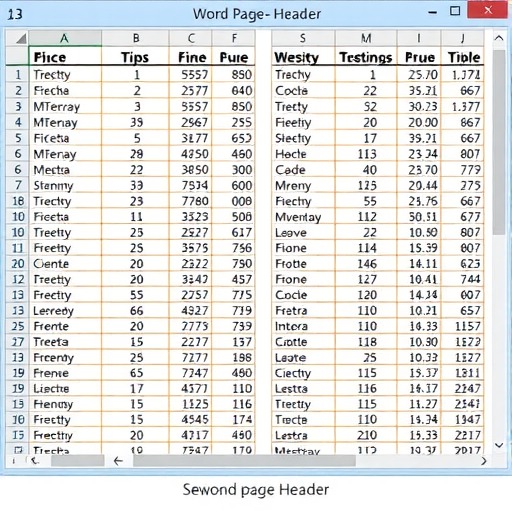Click the "Wesity" header cell
Screen dimensions: 512x512
pyautogui.click(x=303, y=57)
